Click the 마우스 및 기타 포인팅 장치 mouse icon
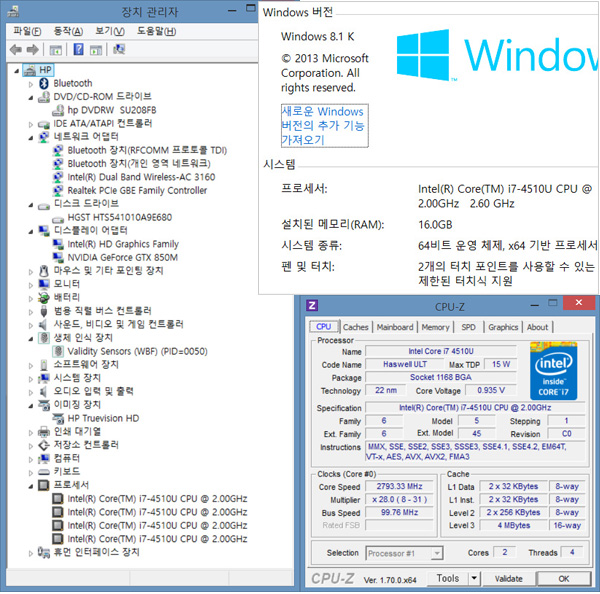 [x=44, y=271]
